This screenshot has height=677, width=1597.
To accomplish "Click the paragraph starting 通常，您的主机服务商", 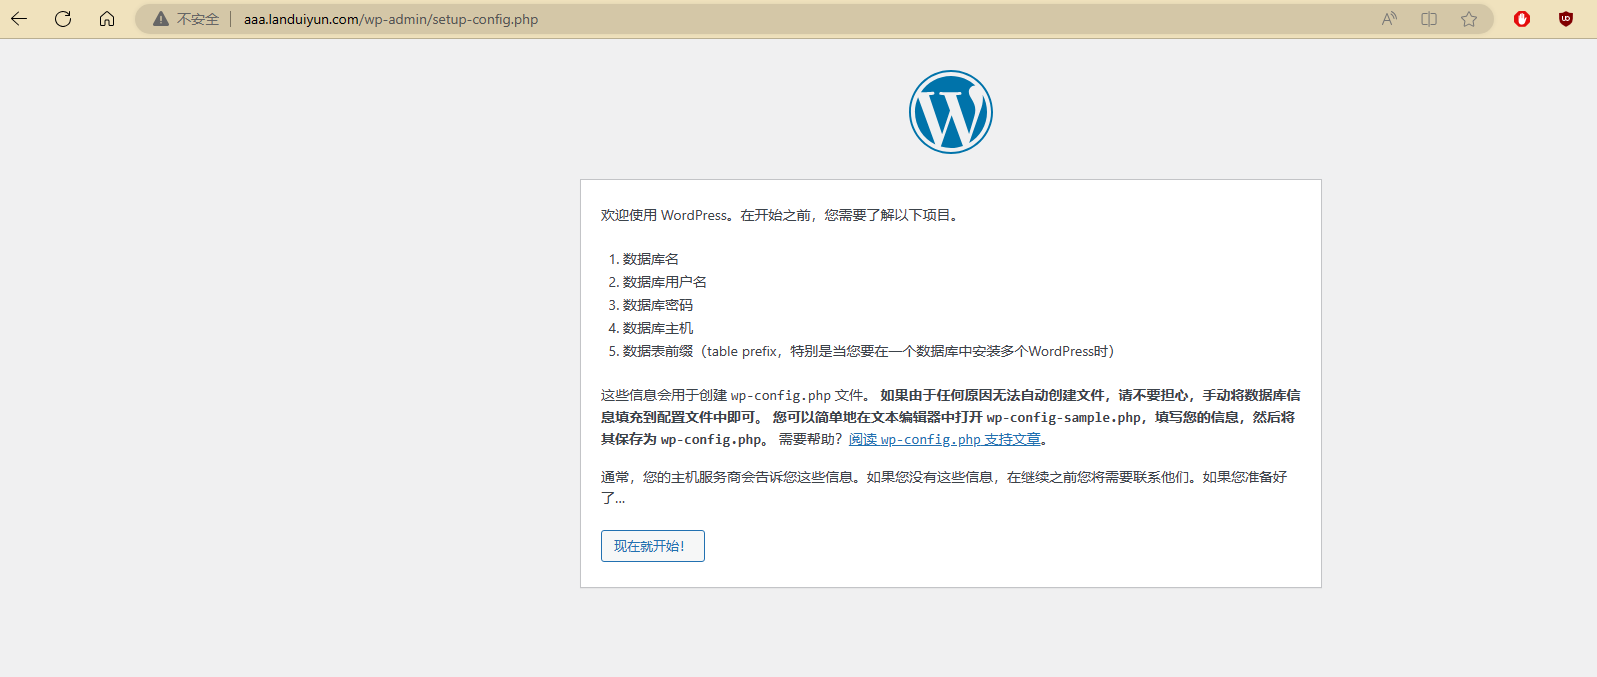I will [x=944, y=487].
